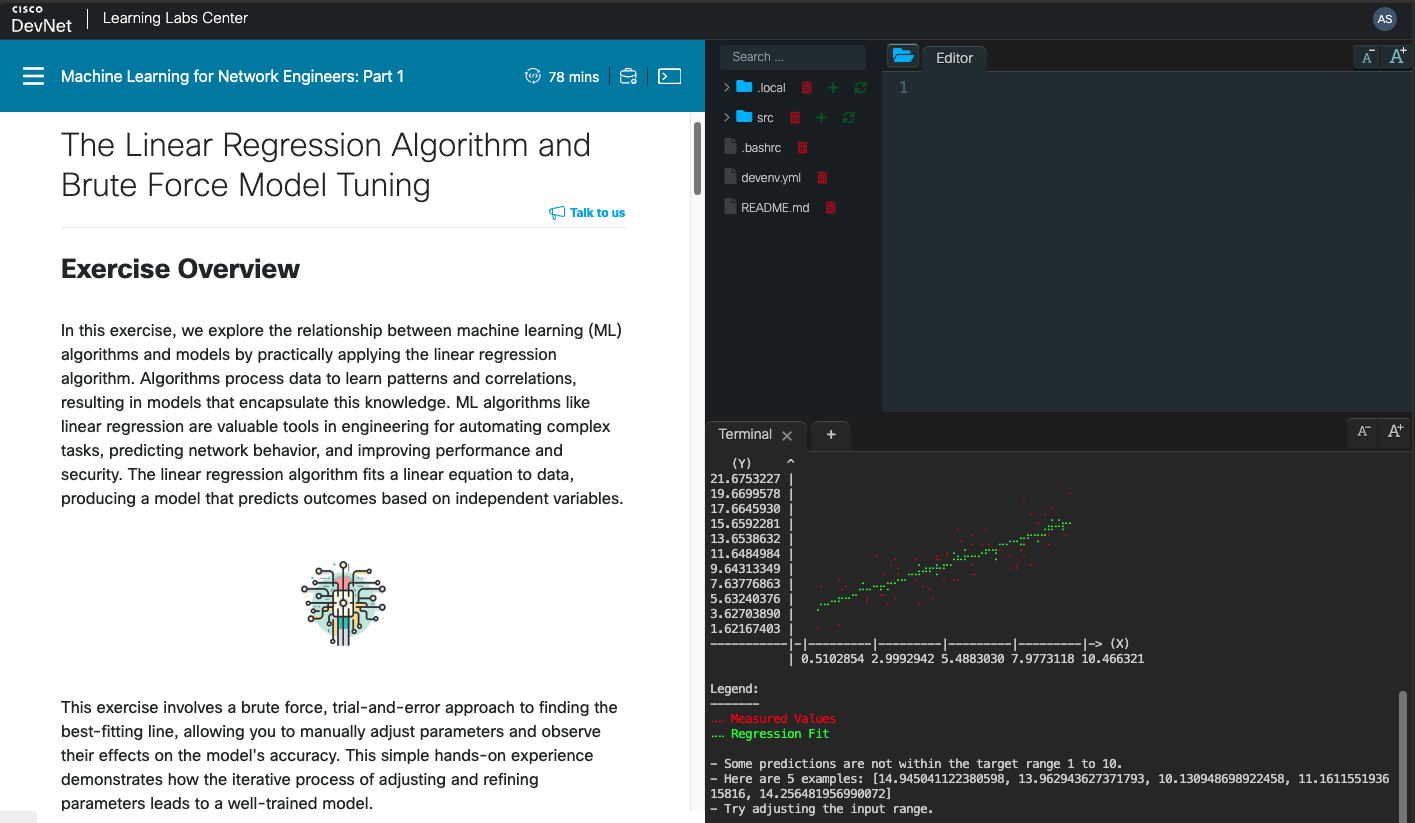The width and height of the screenshot is (1415, 823).
Task: Select the Terminal tab
Action: [743, 434]
